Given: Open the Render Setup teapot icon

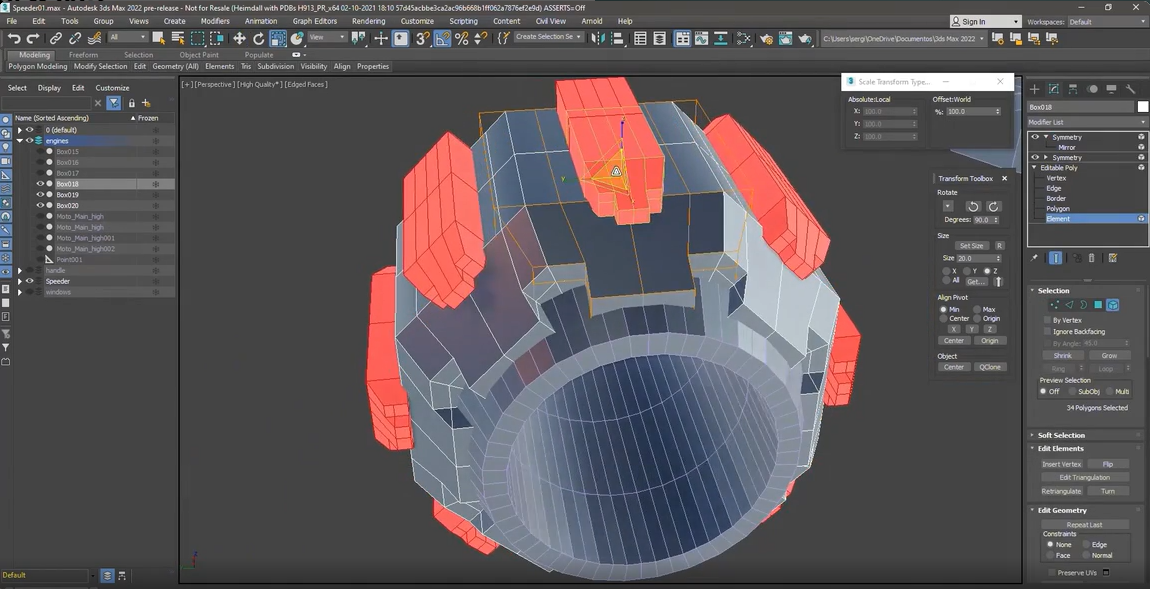Looking at the screenshot, I should point(766,39).
